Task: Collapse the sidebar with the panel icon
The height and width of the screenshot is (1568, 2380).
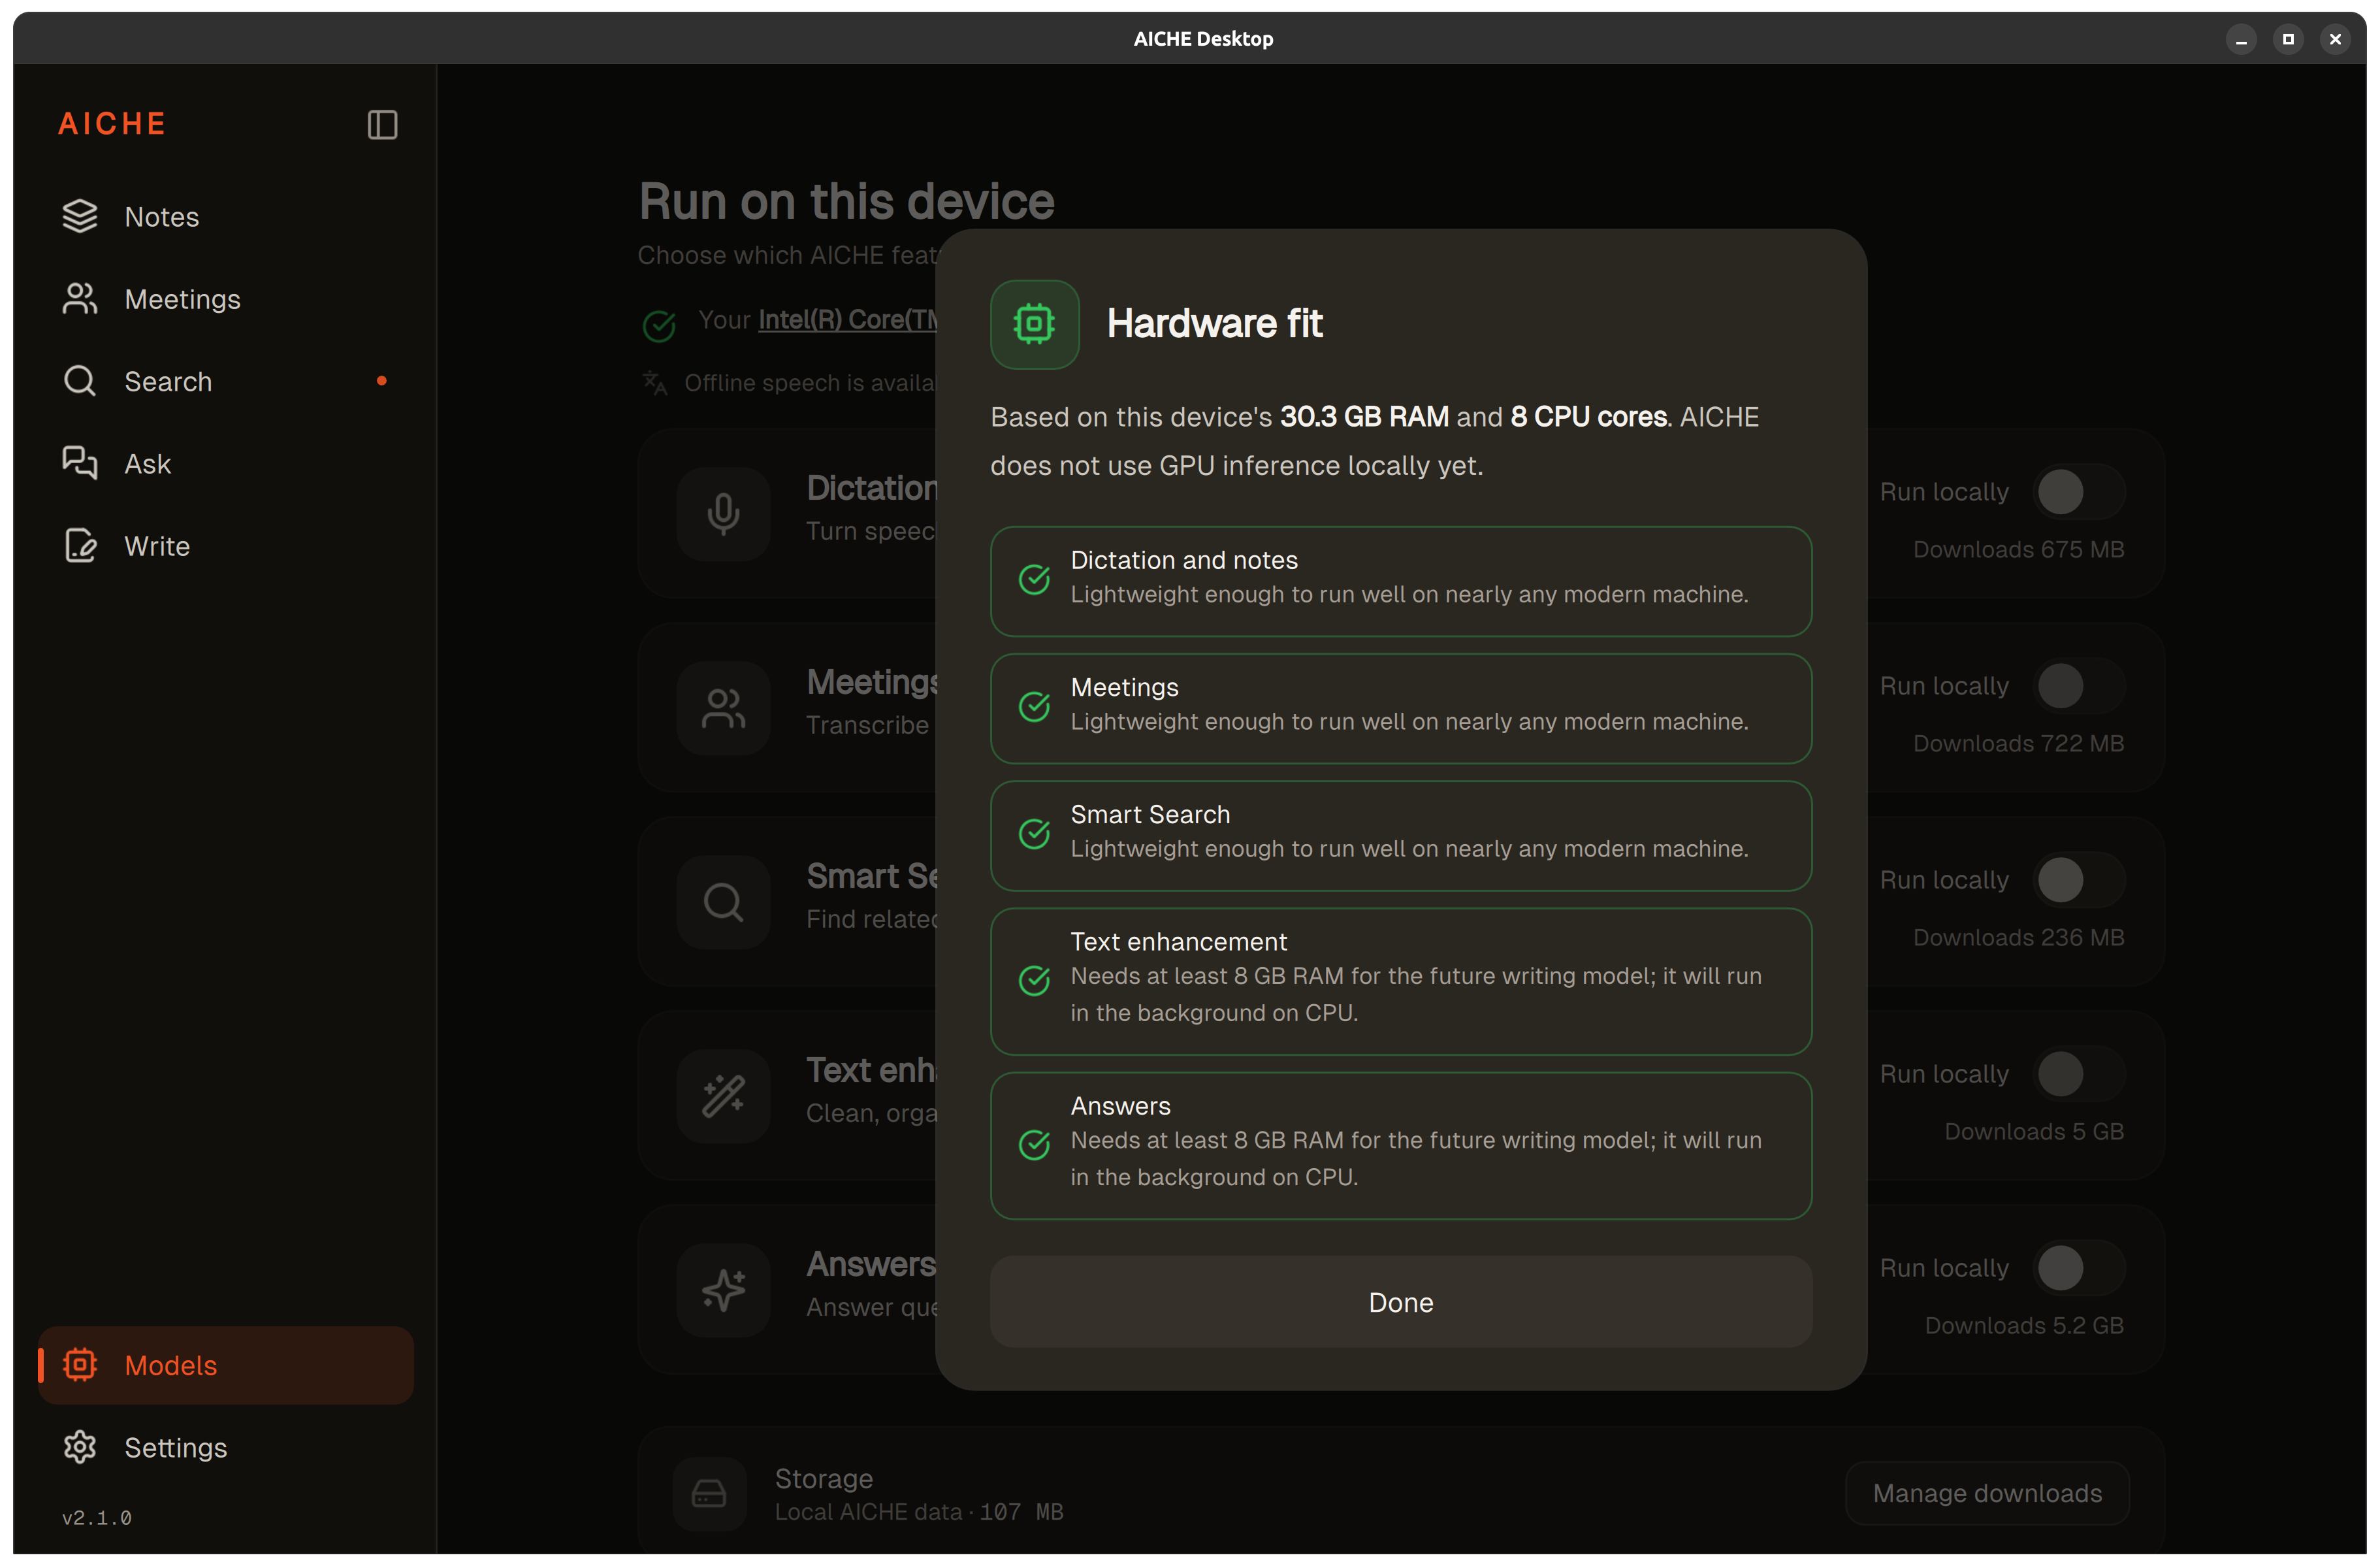Action: point(382,125)
